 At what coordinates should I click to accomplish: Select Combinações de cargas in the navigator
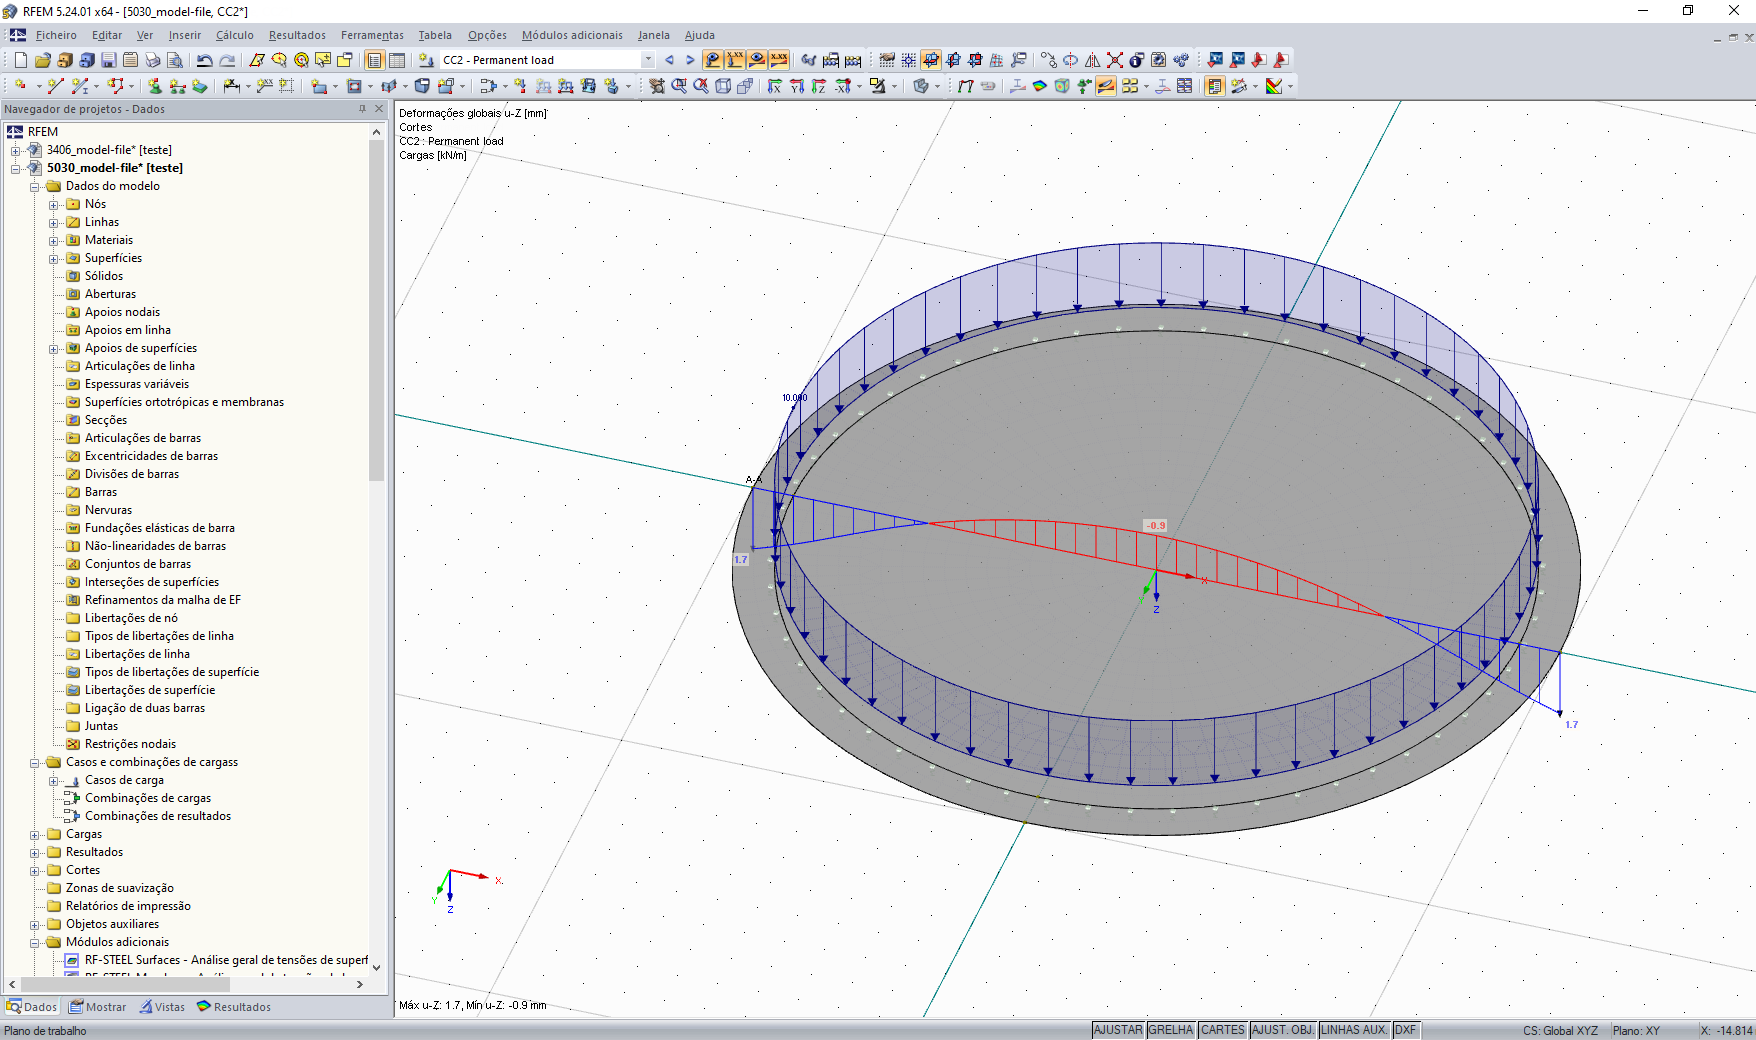click(x=148, y=798)
